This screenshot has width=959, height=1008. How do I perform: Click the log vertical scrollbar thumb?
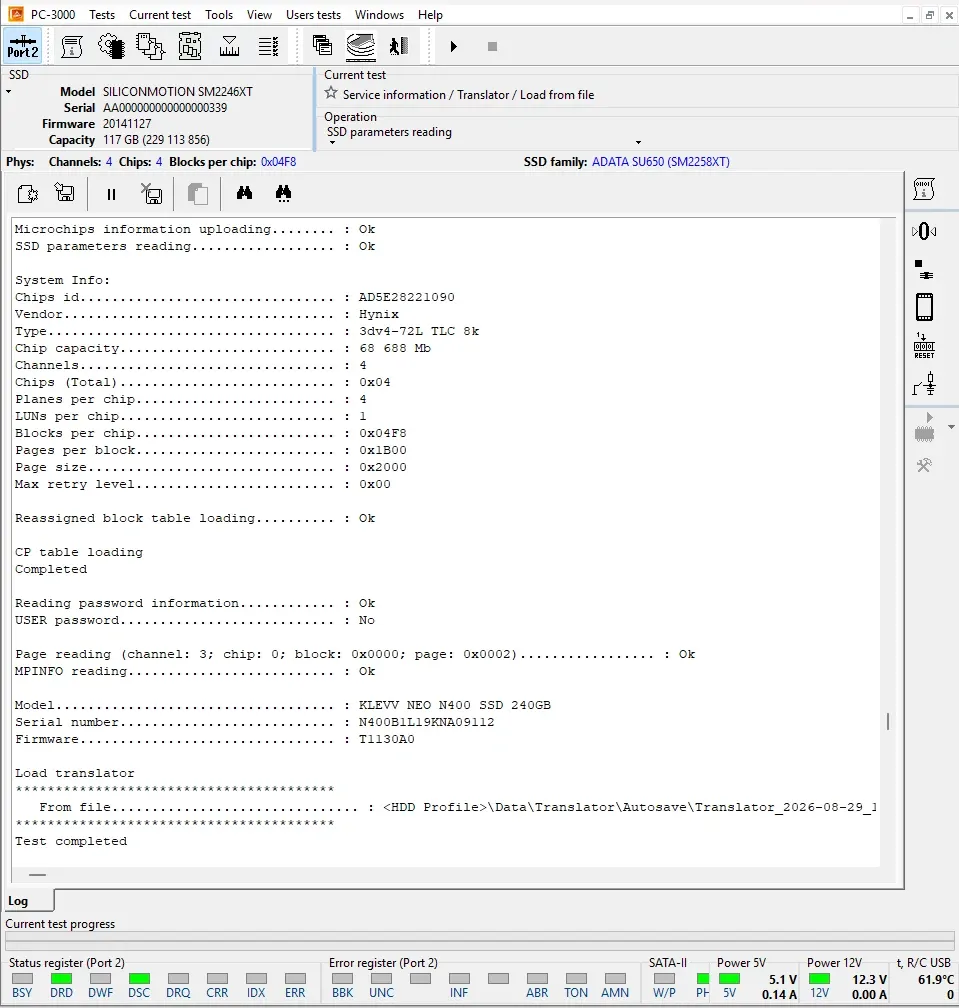click(x=888, y=721)
